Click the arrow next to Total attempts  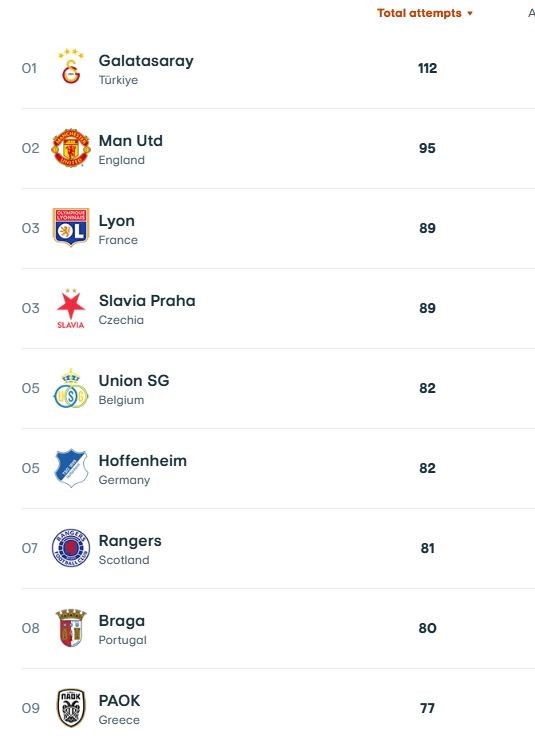470,13
